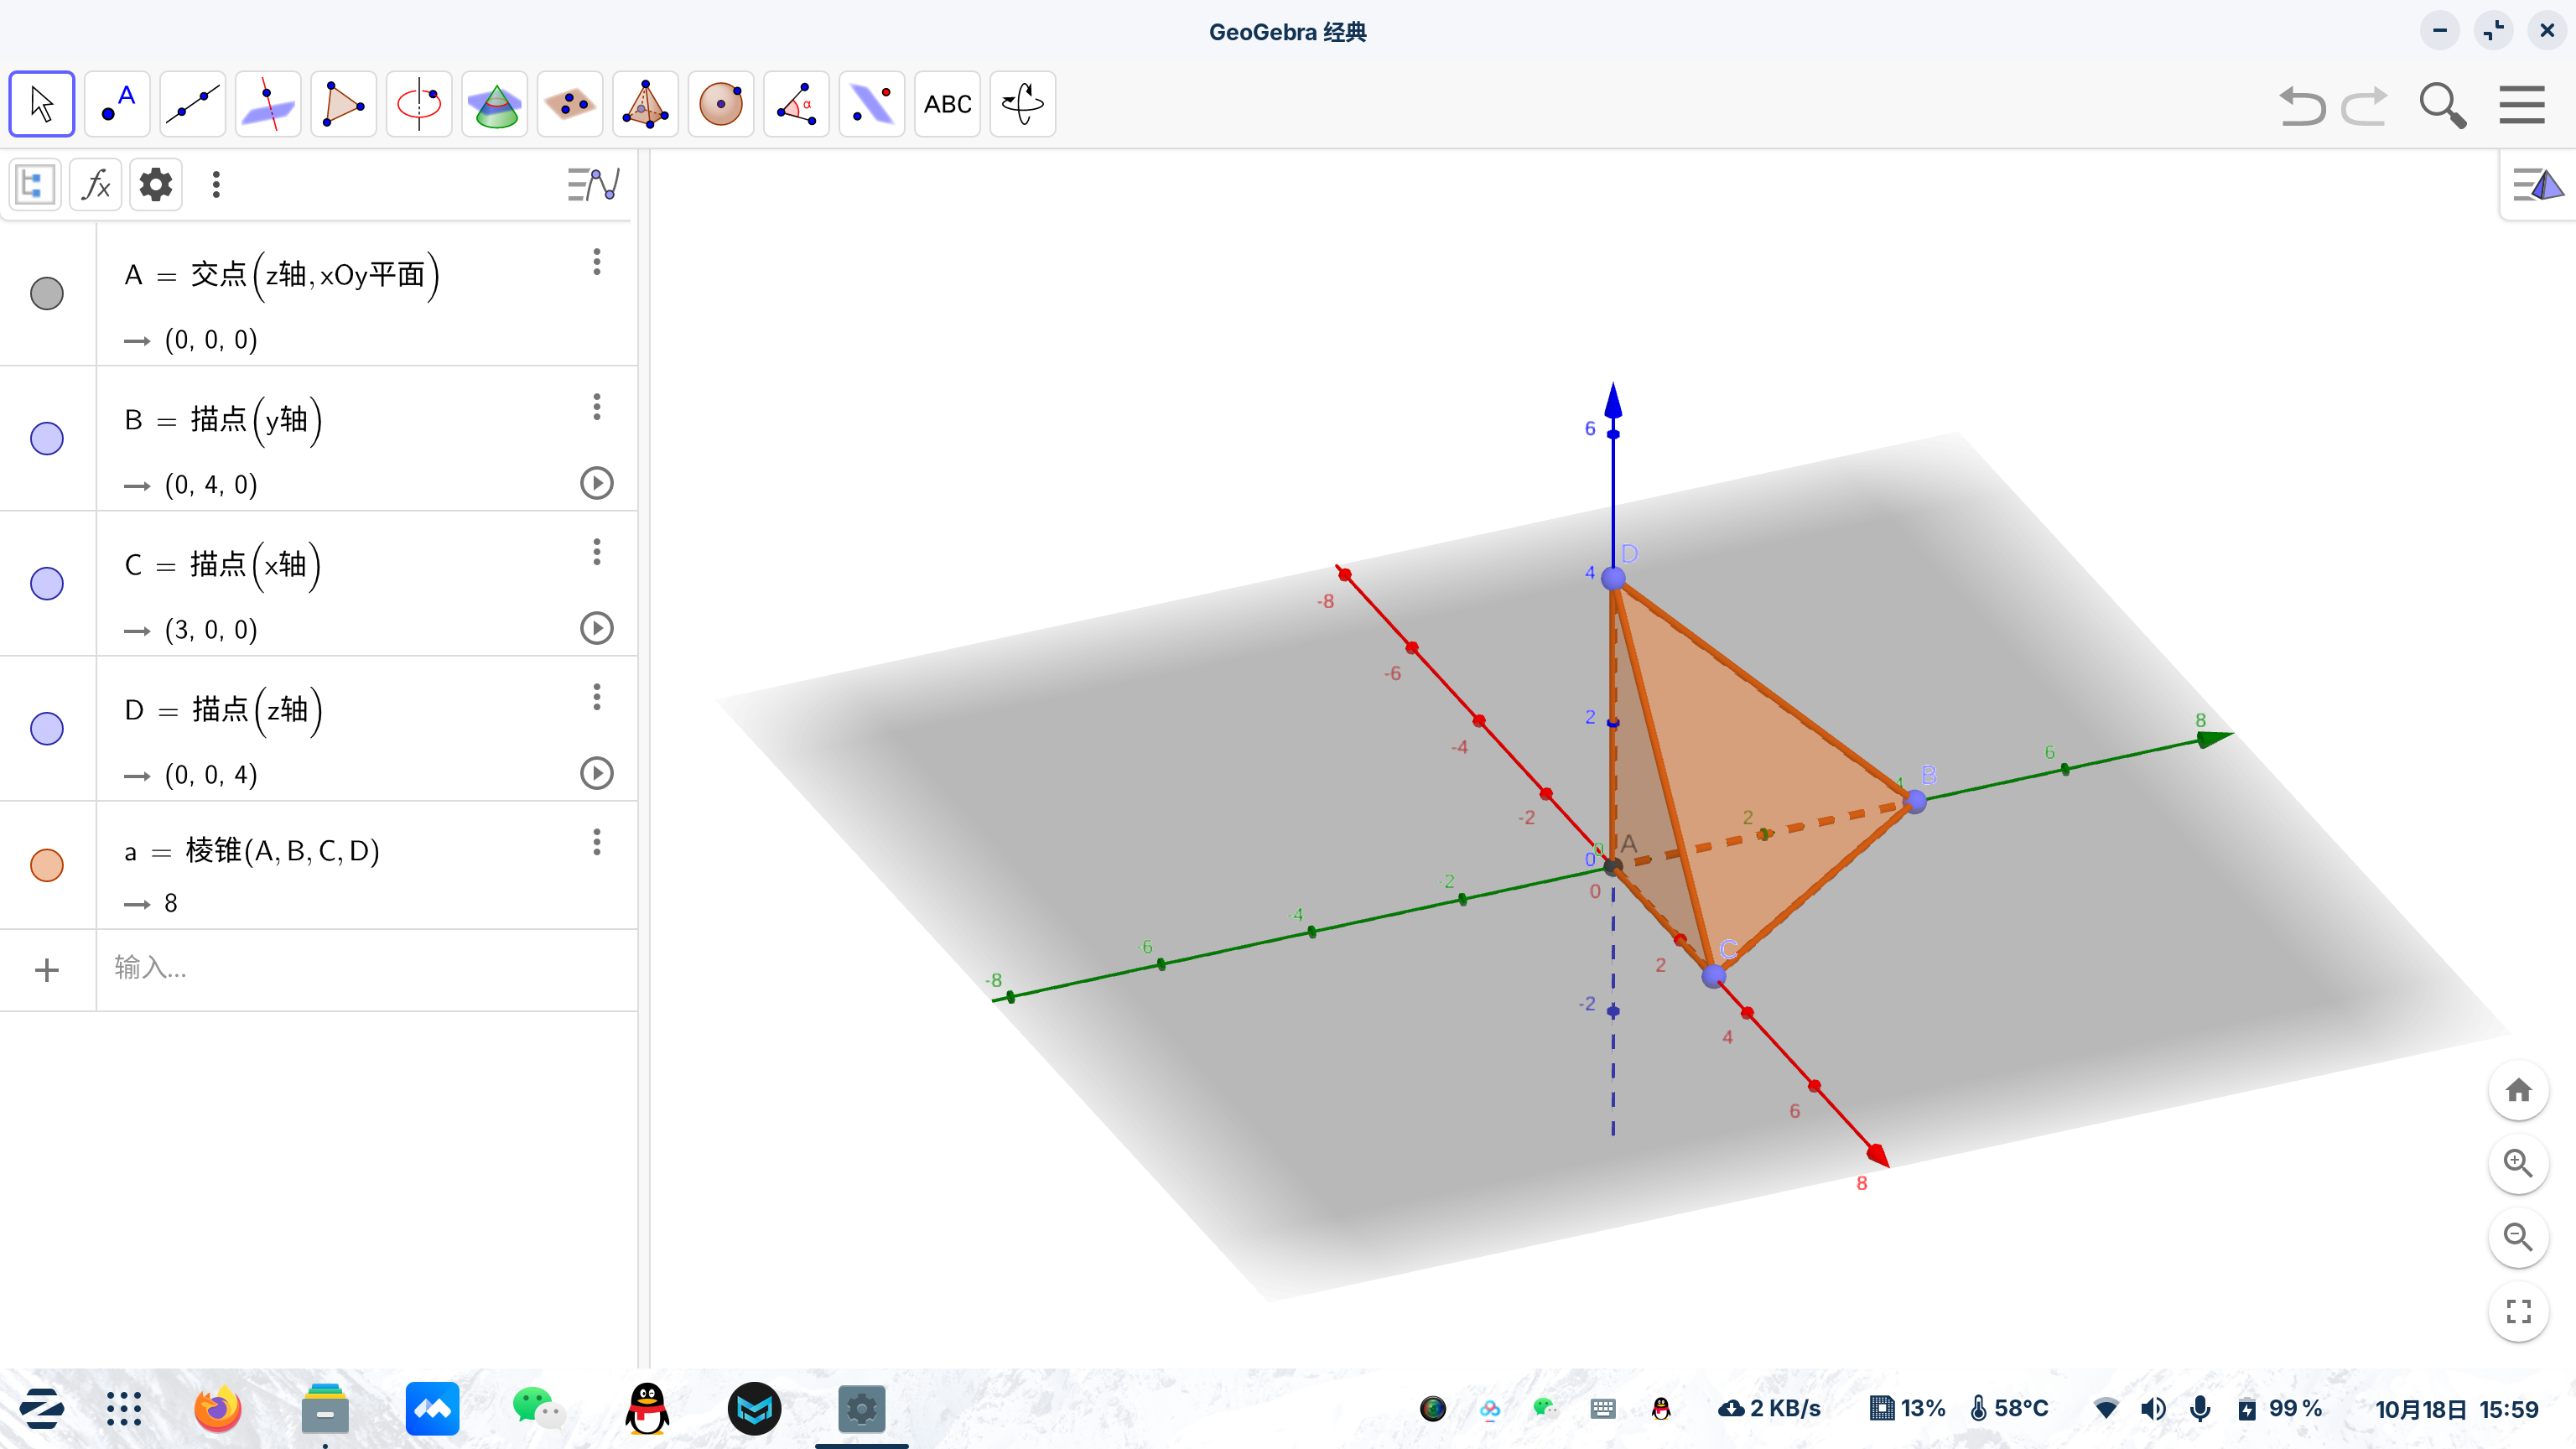Select the Rotate 3D Graphics View tool

click(1022, 104)
